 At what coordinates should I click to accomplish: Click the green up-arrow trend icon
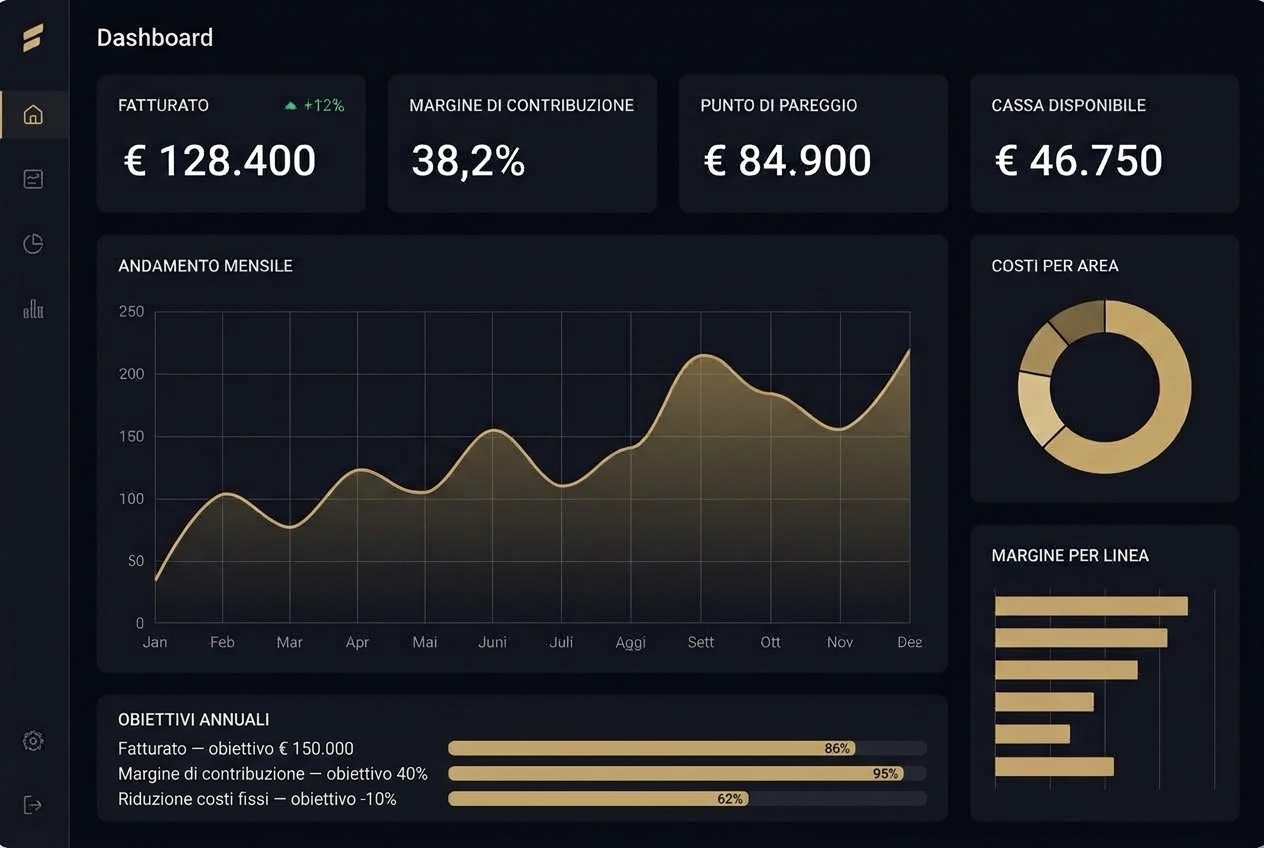291,105
